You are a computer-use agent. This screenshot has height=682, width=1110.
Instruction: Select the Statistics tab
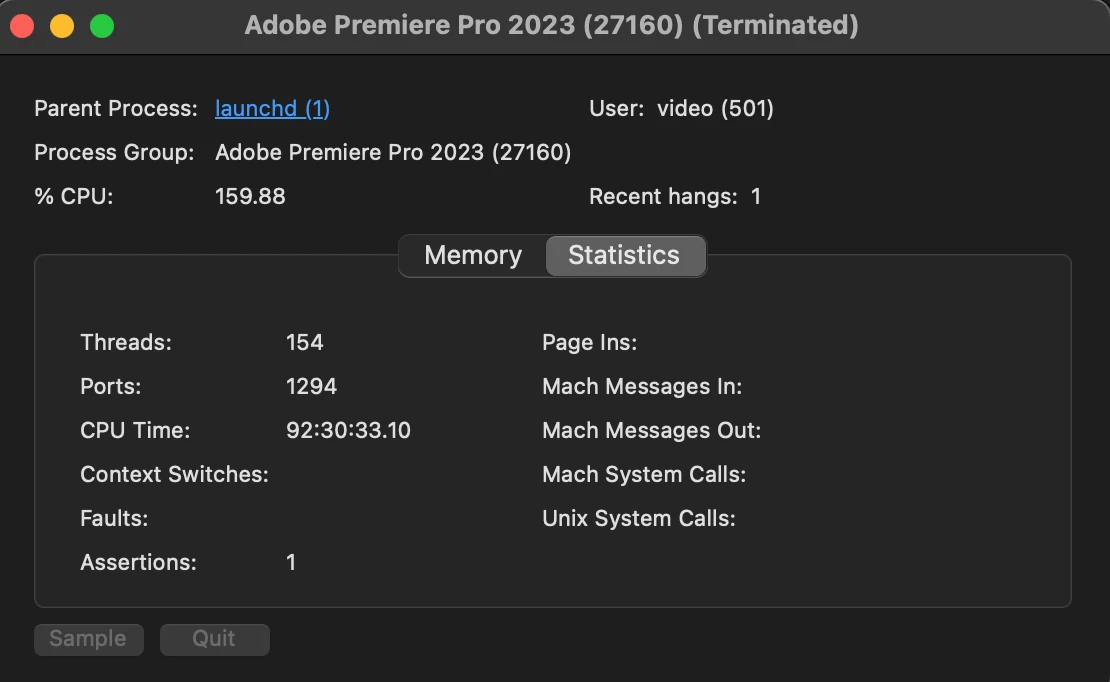pyautogui.click(x=624, y=256)
